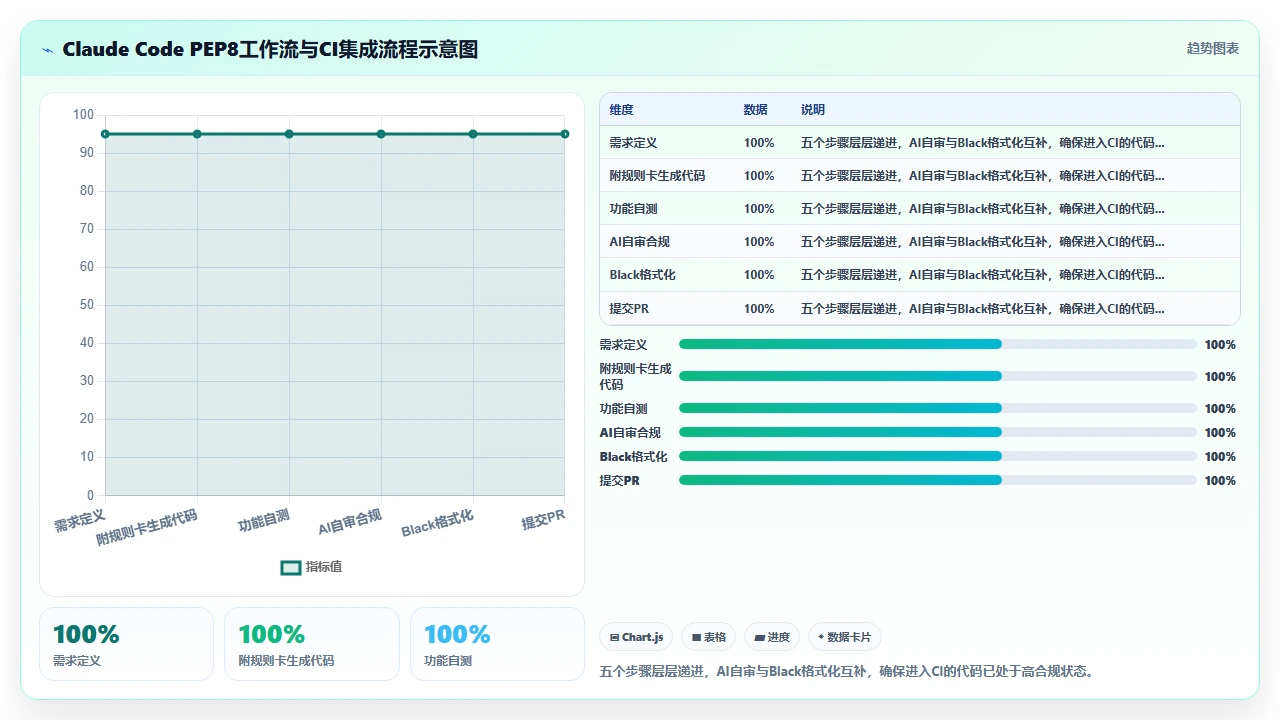
Task: Click the page title Claude Code PEP8工作流与CI集成流程示意图
Action: [x=270, y=49]
